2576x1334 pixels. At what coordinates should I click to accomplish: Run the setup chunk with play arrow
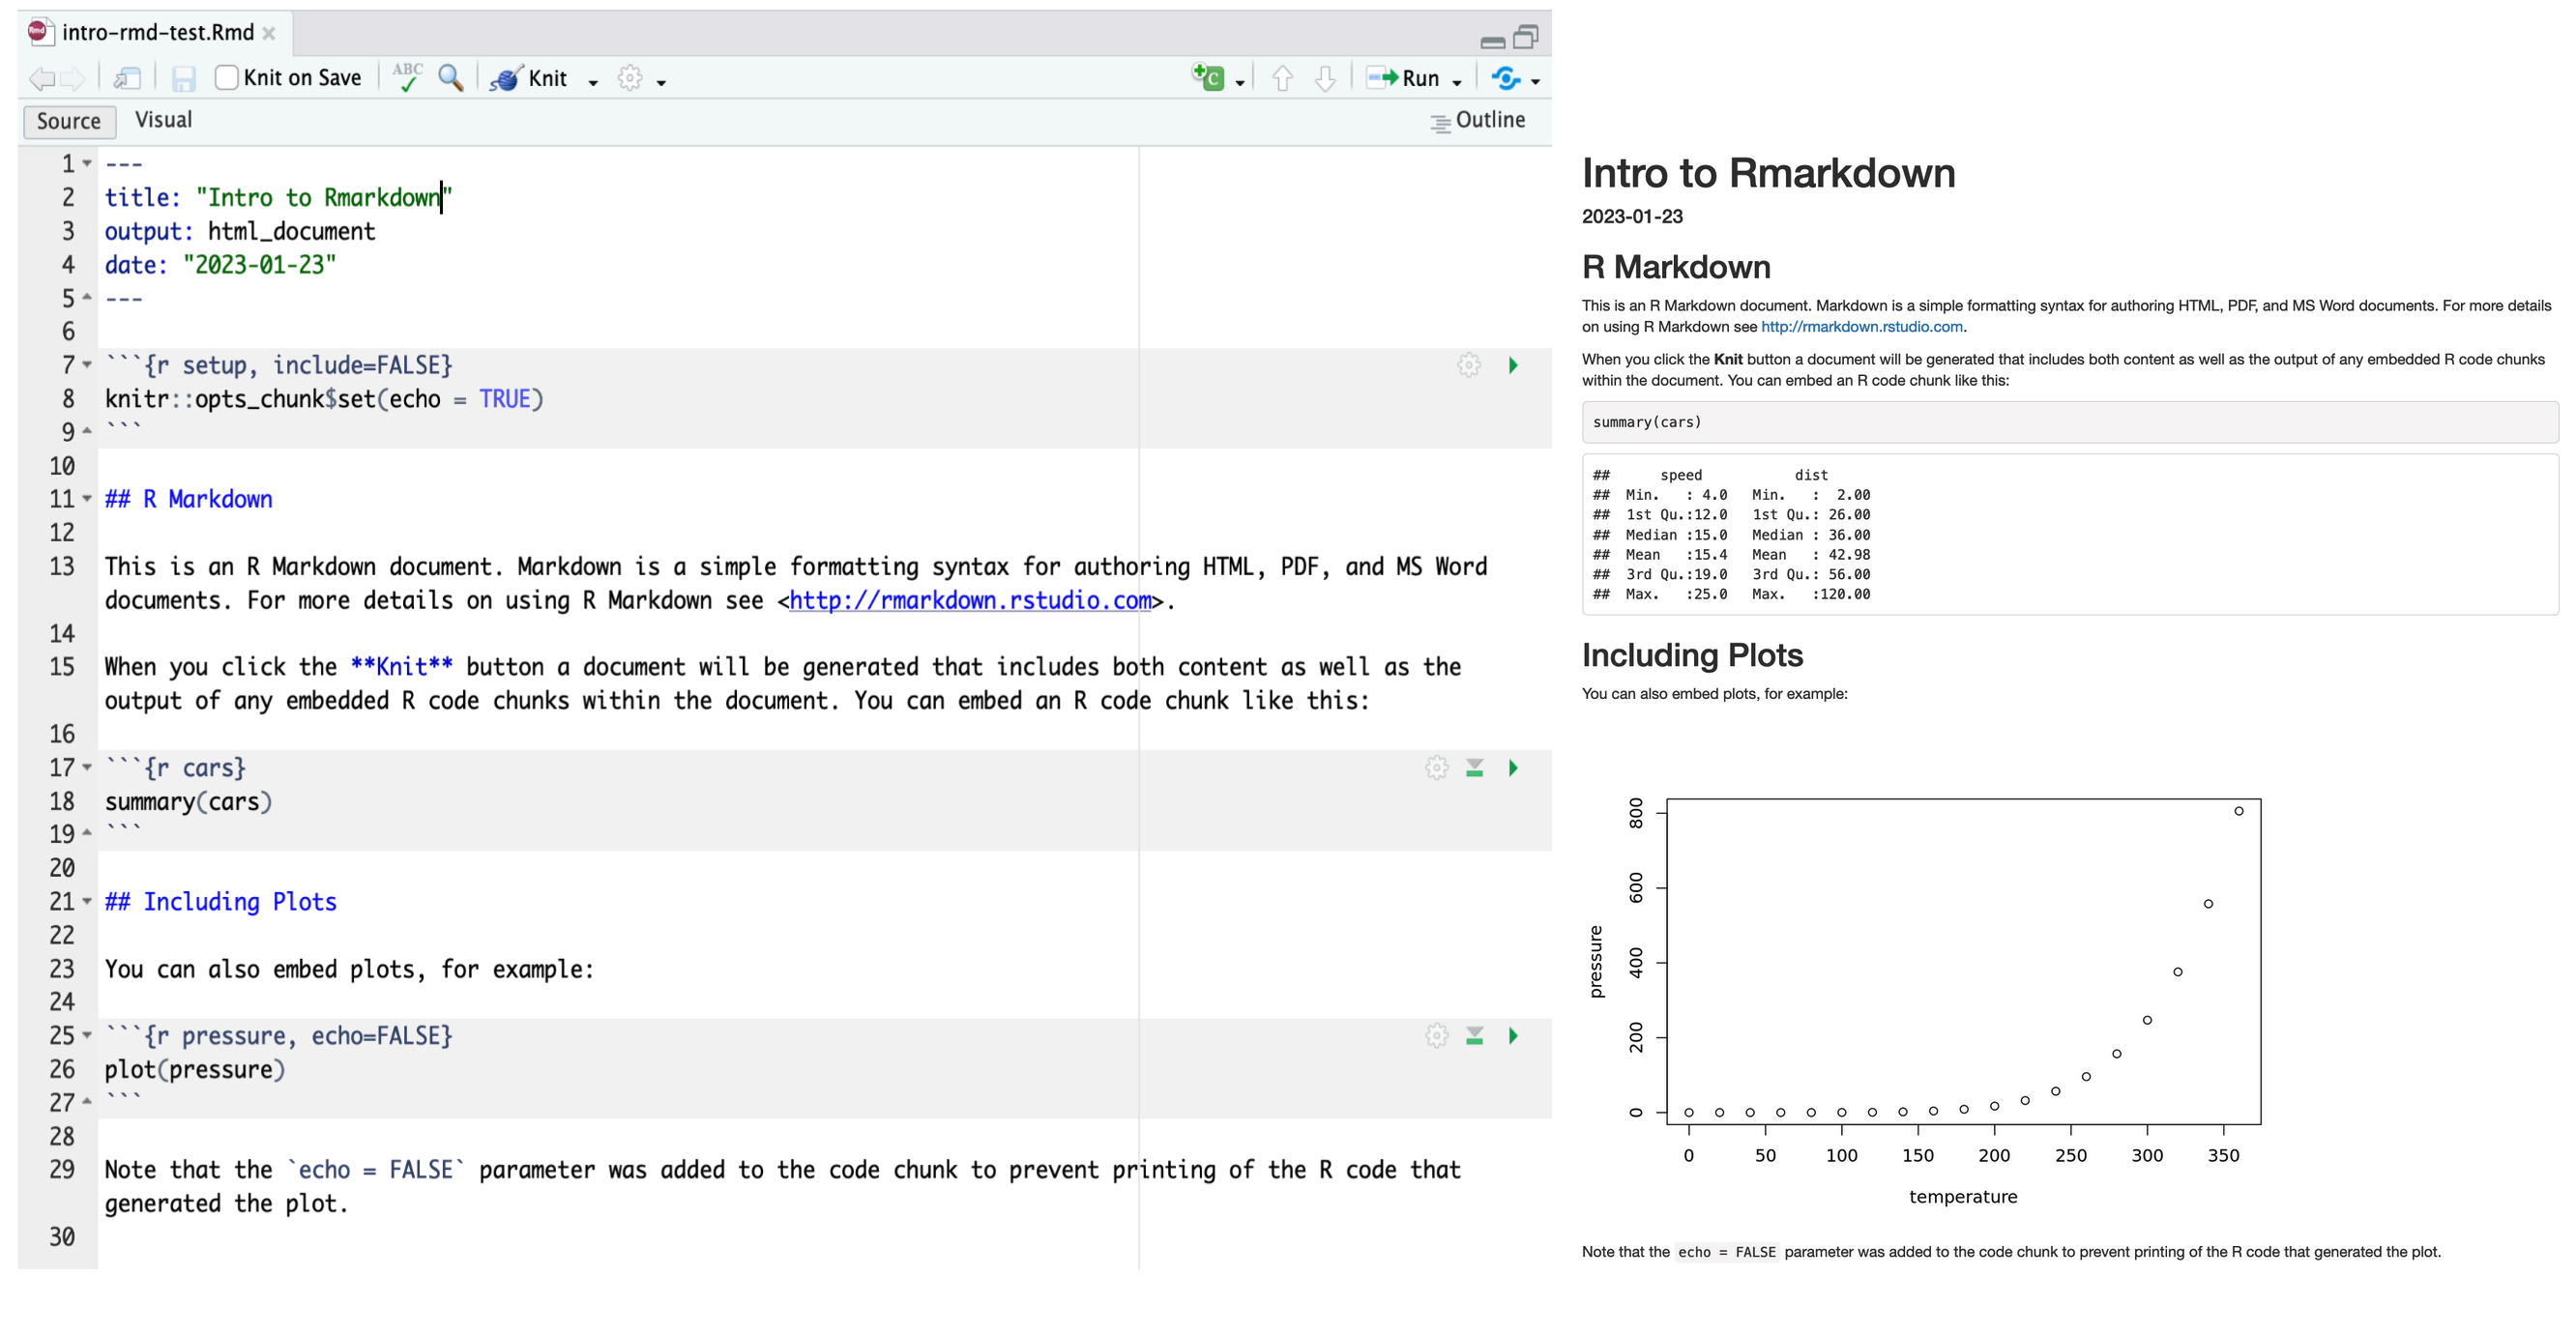click(1513, 365)
